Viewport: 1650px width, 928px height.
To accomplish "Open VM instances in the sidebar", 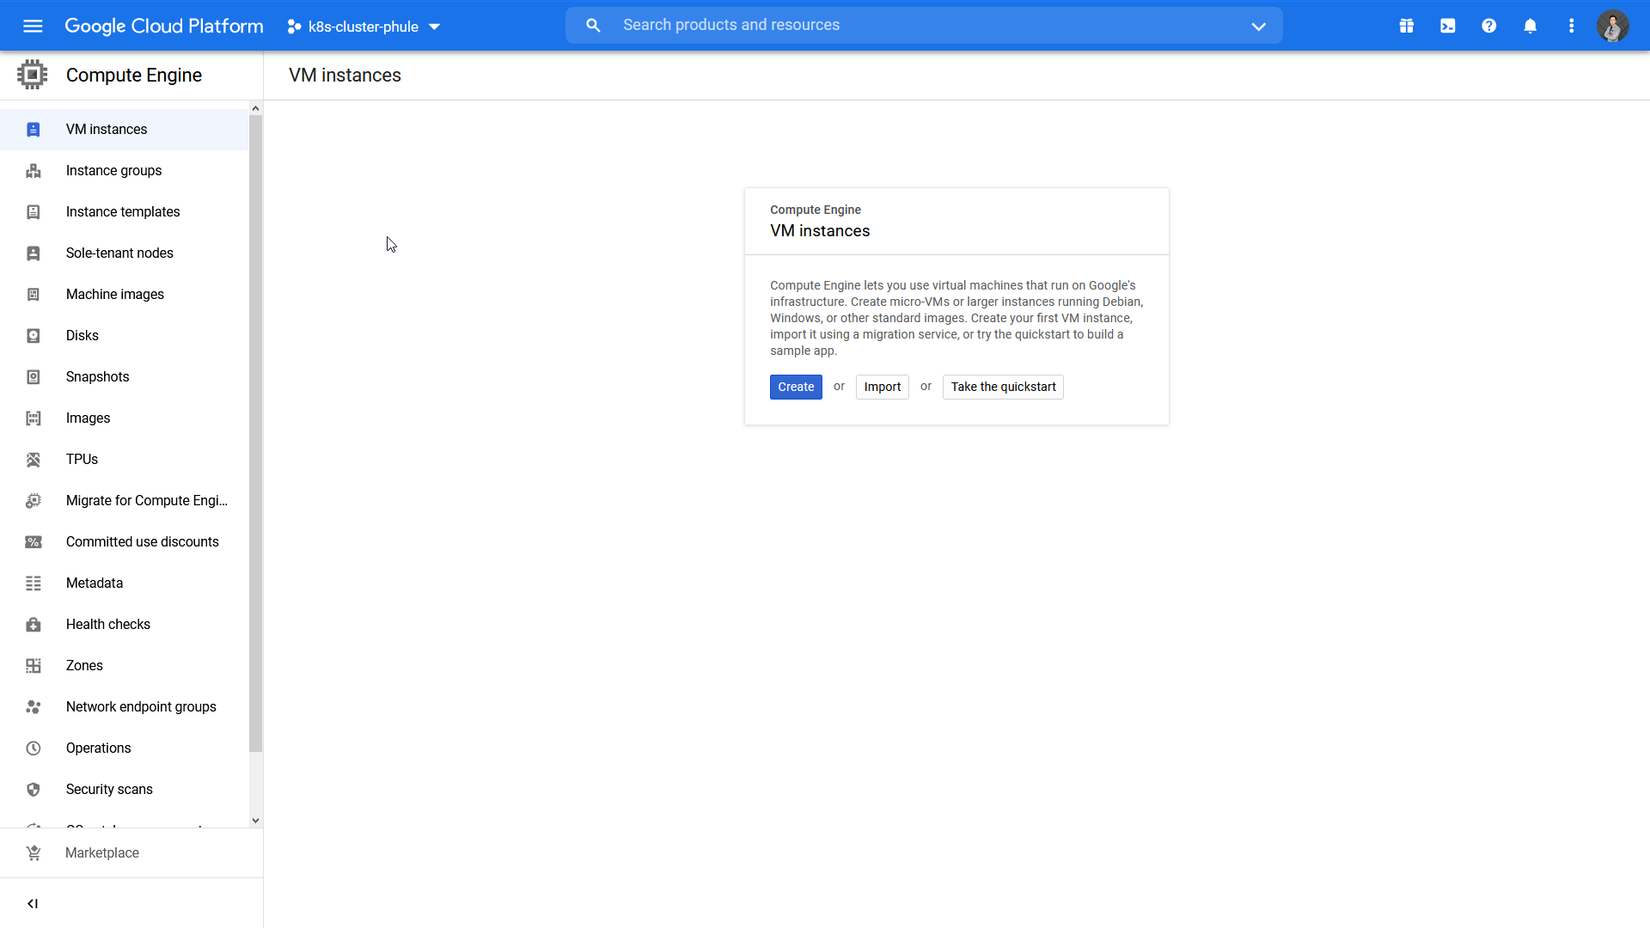I will [x=124, y=129].
